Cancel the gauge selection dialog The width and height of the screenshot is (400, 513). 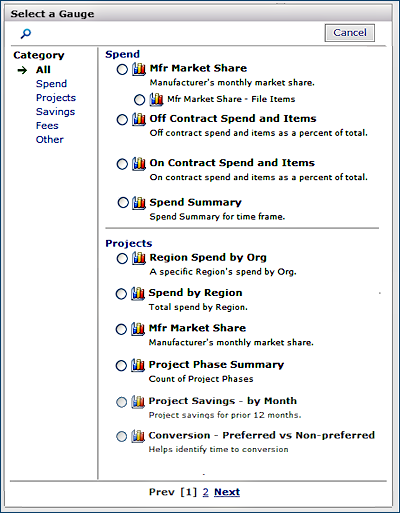coord(350,33)
